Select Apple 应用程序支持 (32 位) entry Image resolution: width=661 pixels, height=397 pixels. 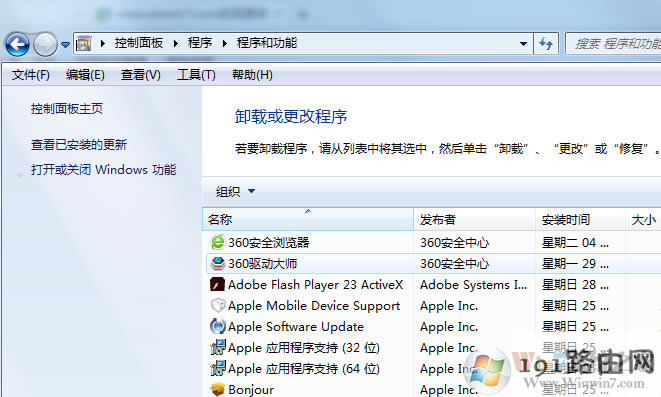[304, 348]
